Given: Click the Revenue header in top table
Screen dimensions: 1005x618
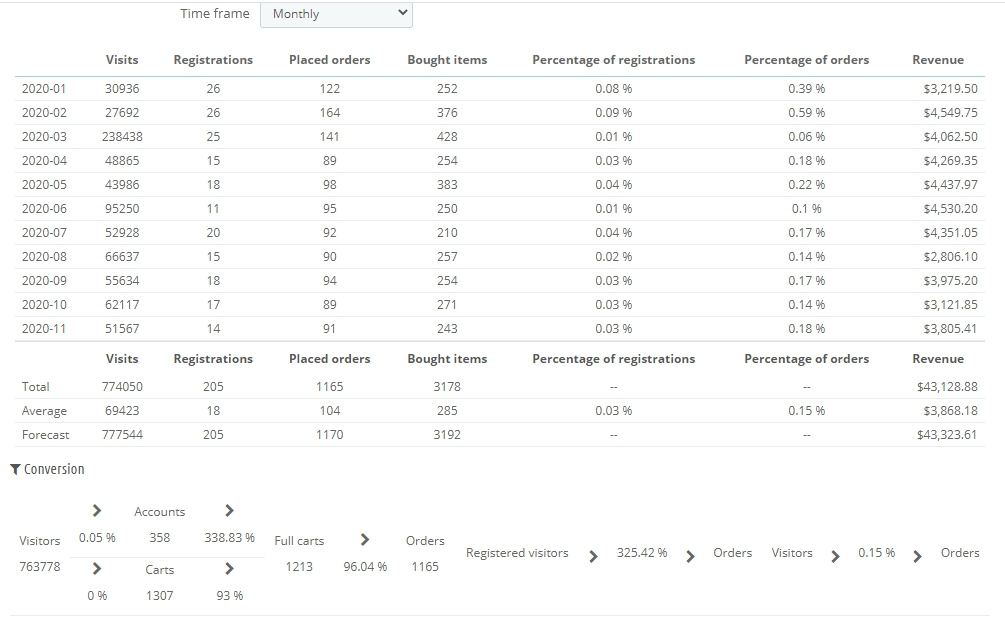Looking at the screenshot, I should tap(938, 60).
